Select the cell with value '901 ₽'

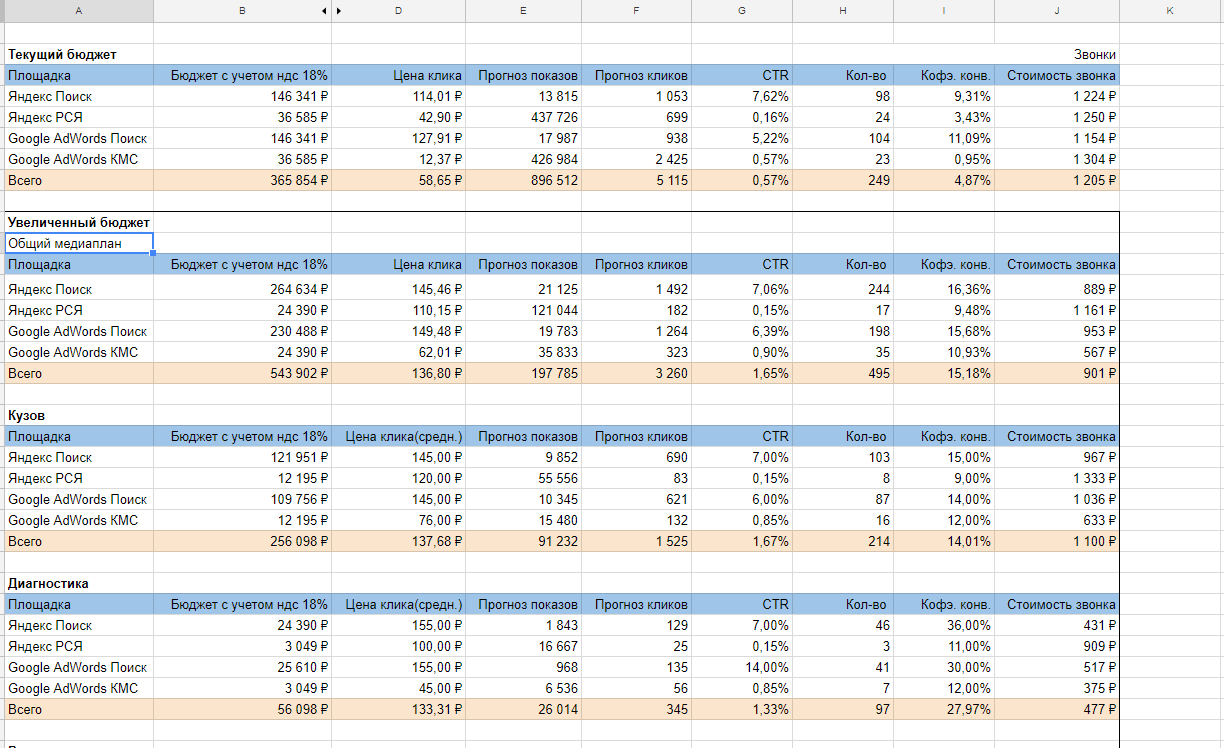[1057, 373]
